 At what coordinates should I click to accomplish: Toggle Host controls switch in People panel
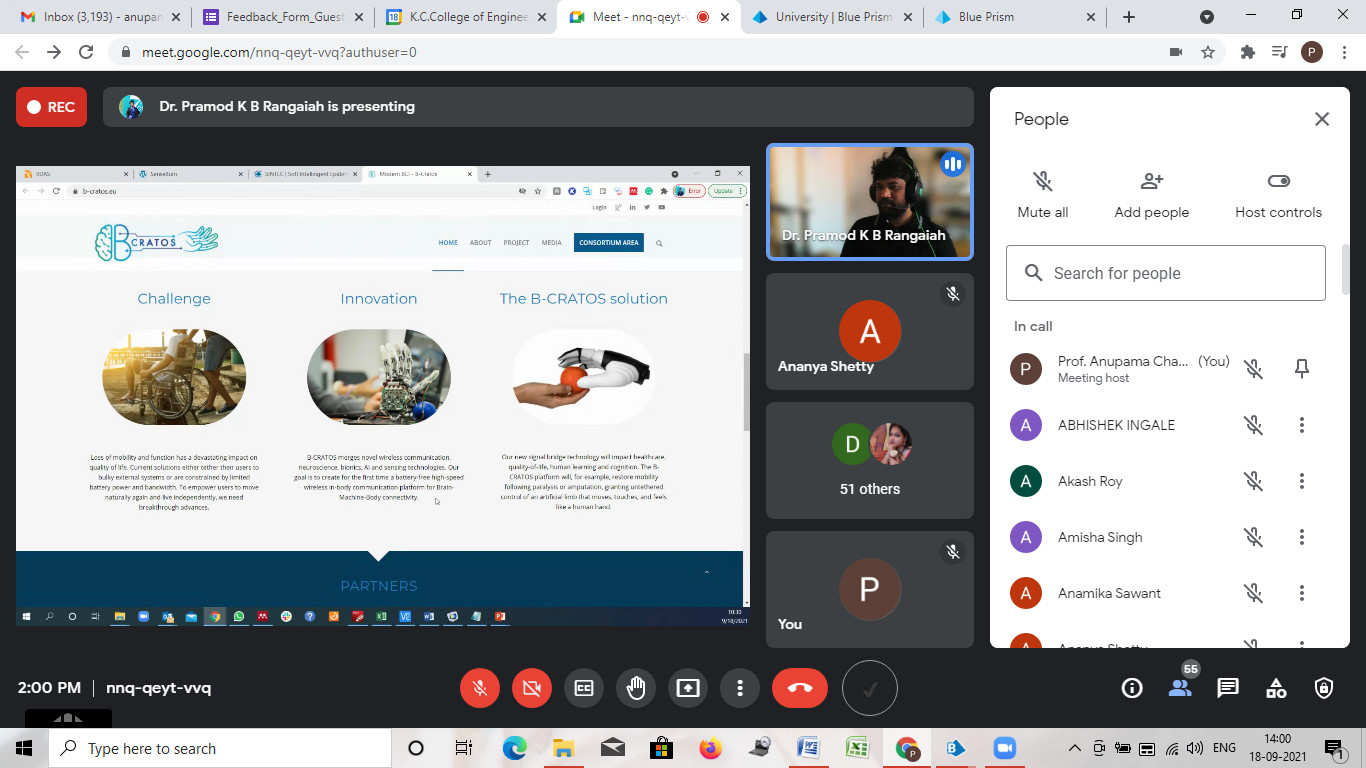pyautogui.click(x=1278, y=181)
